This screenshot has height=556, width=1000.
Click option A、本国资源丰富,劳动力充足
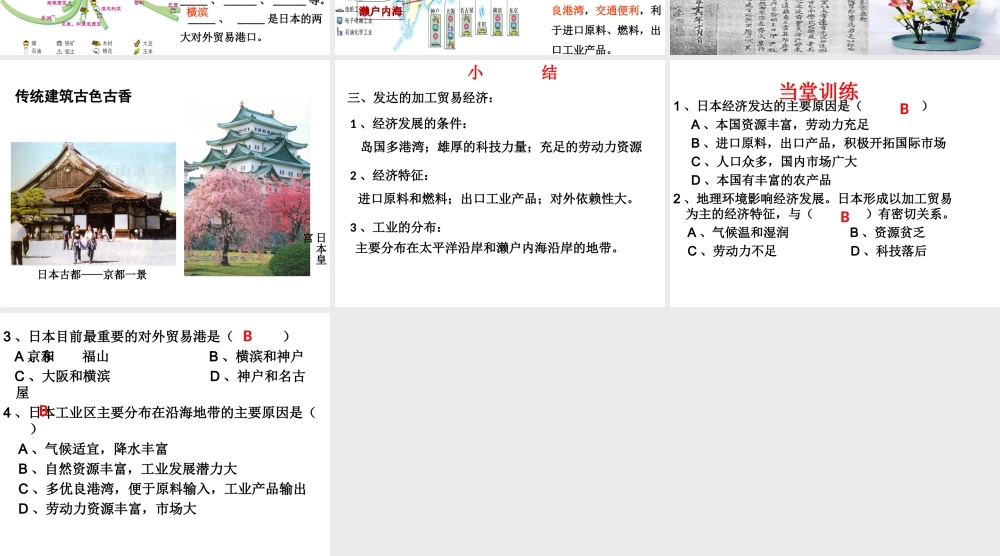tap(780, 124)
